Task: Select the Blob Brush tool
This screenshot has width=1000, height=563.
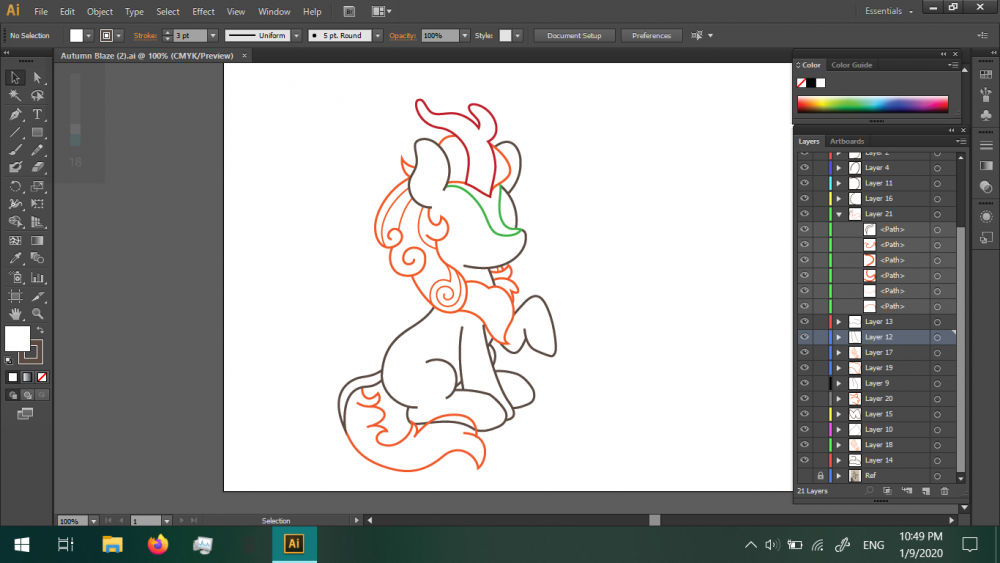Action: coord(15,168)
